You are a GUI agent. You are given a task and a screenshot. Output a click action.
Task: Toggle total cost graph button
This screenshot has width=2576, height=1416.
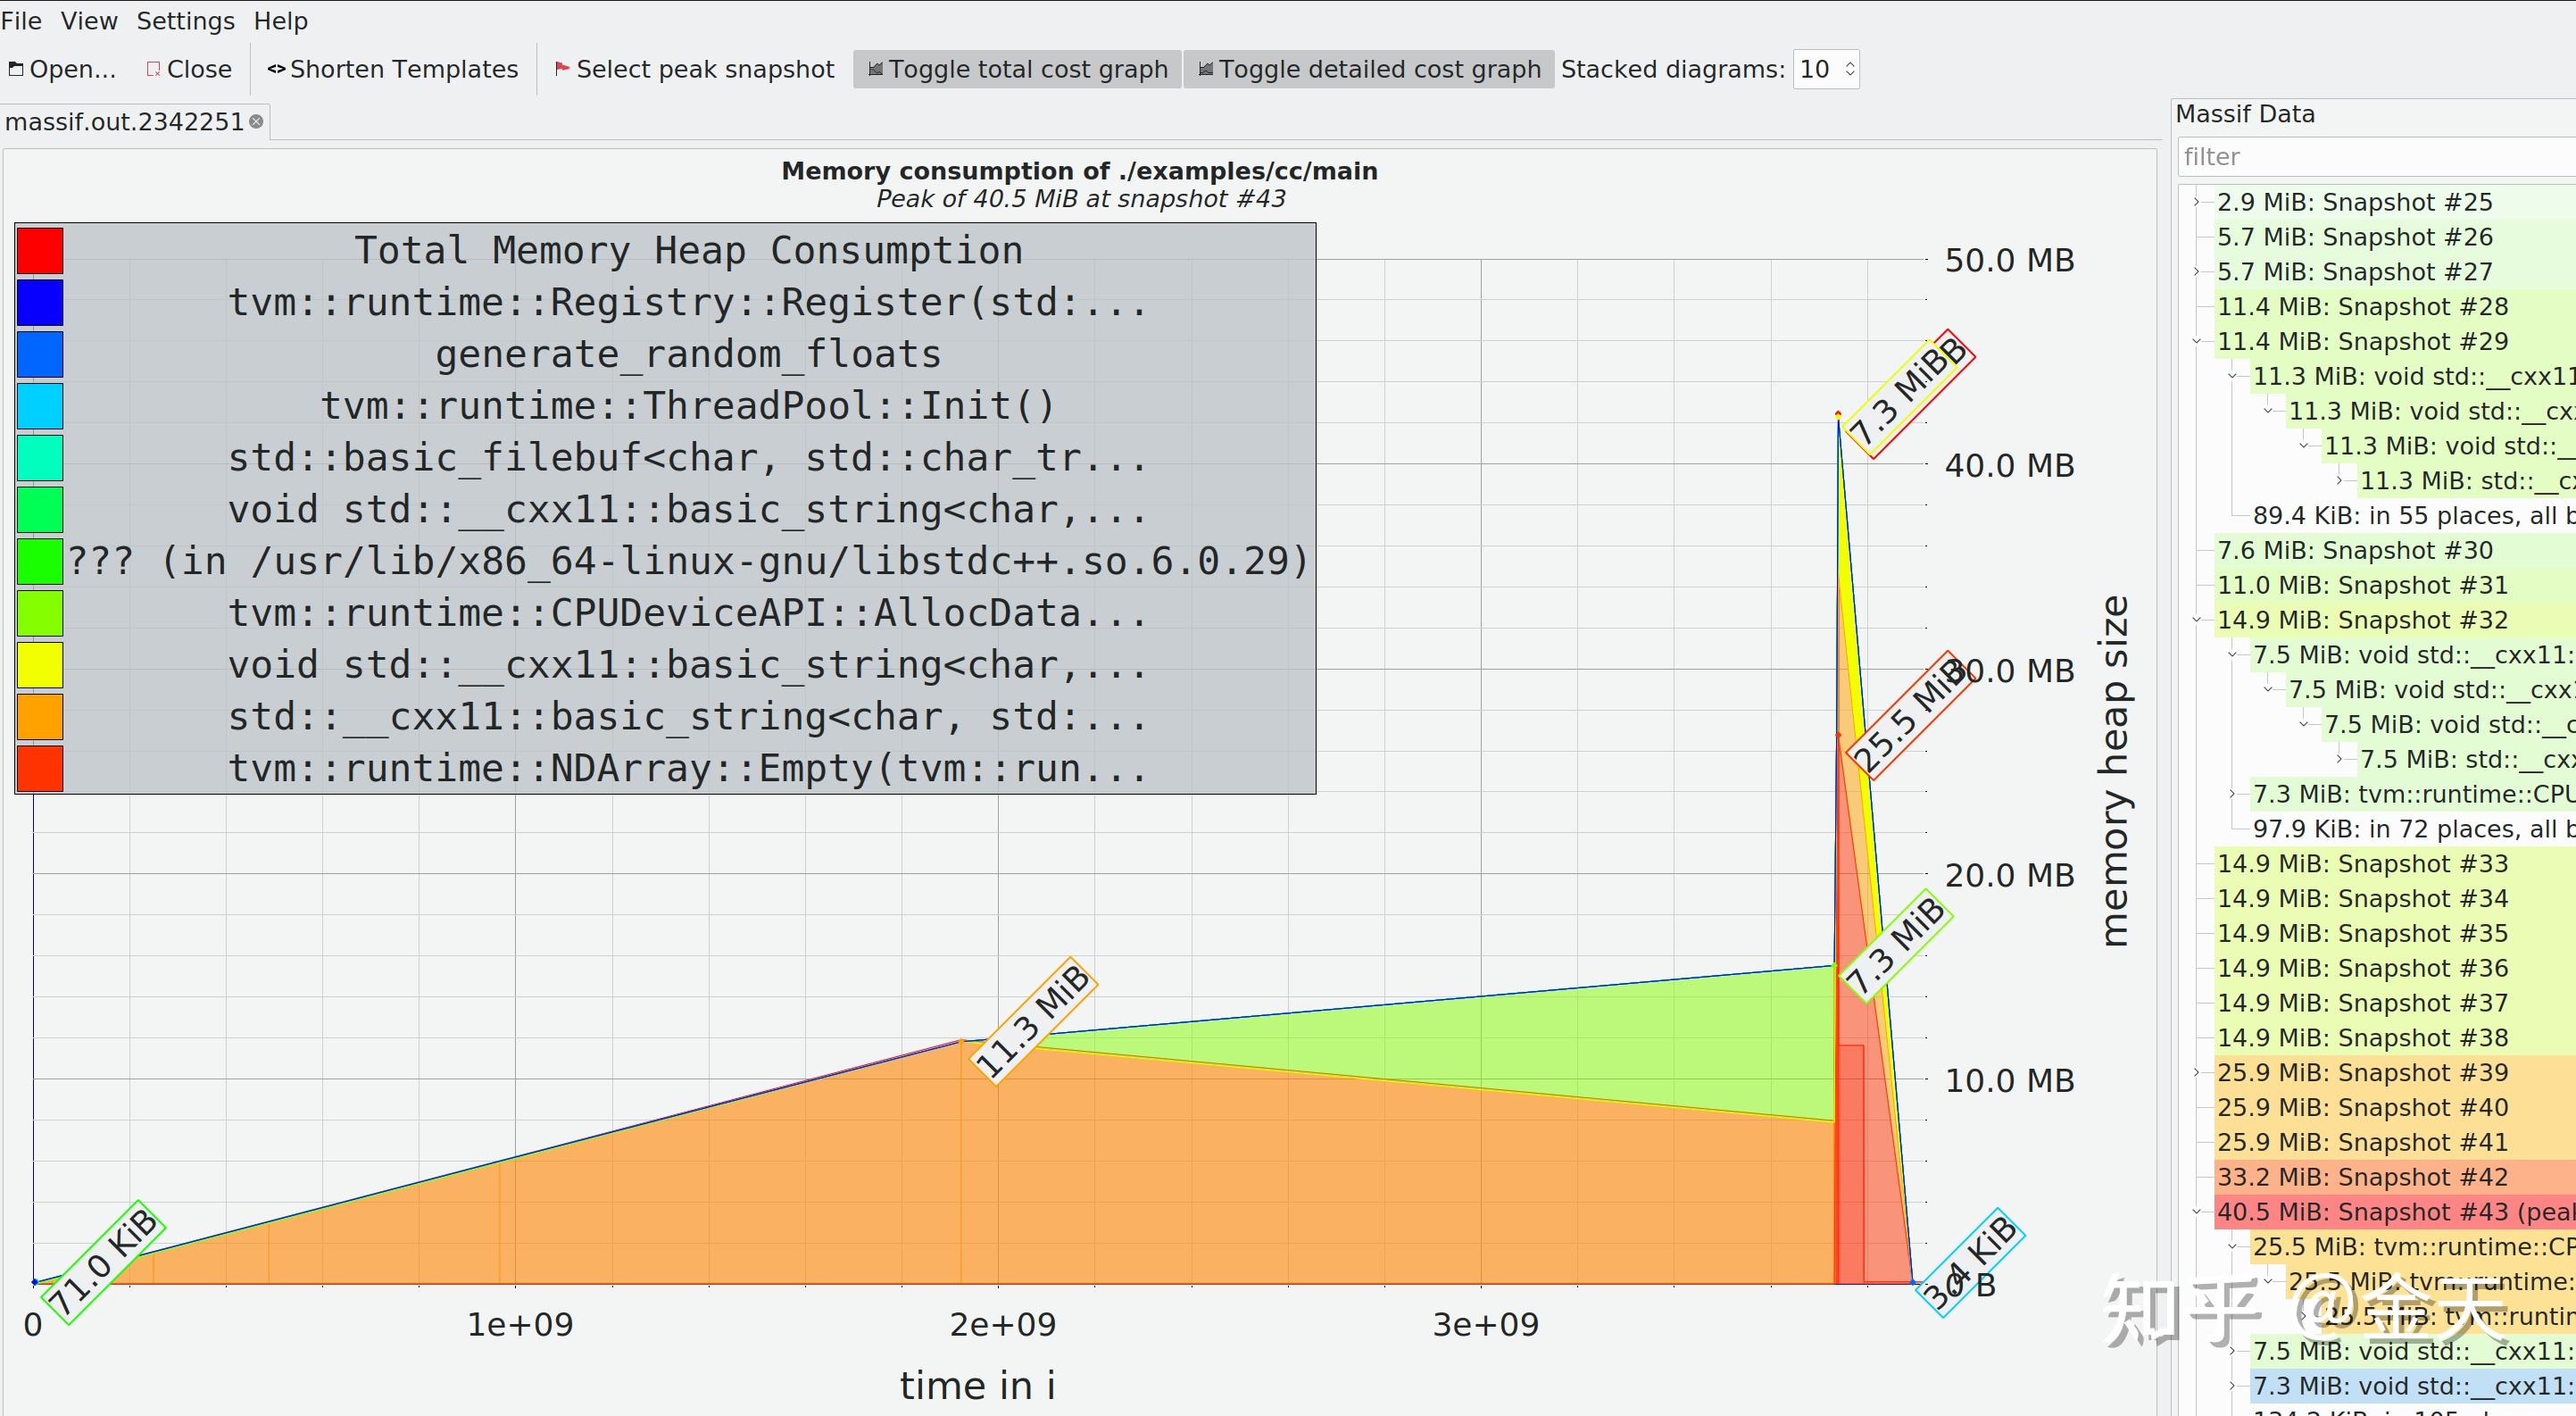[x=1017, y=69]
